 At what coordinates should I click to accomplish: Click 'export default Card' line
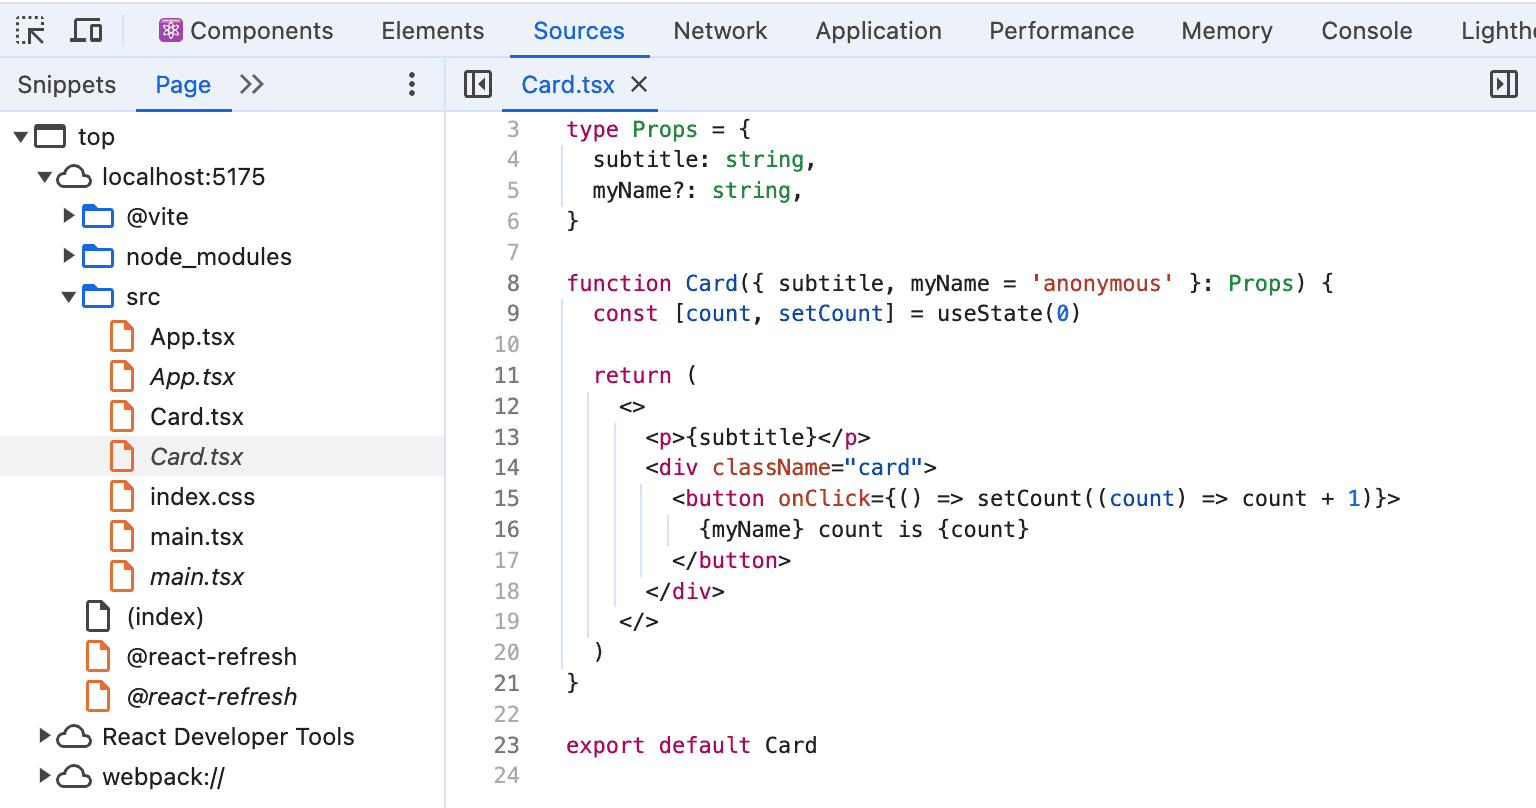coord(692,745)
